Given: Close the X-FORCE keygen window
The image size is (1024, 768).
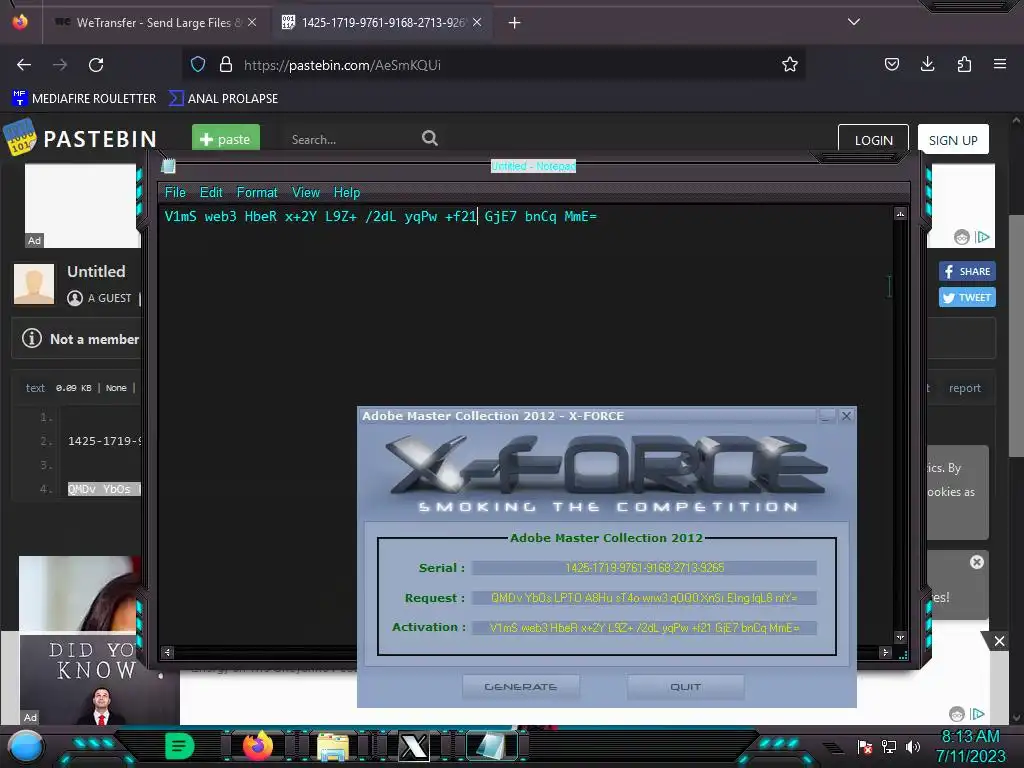Looking at the screenshot, I should 846,416.
